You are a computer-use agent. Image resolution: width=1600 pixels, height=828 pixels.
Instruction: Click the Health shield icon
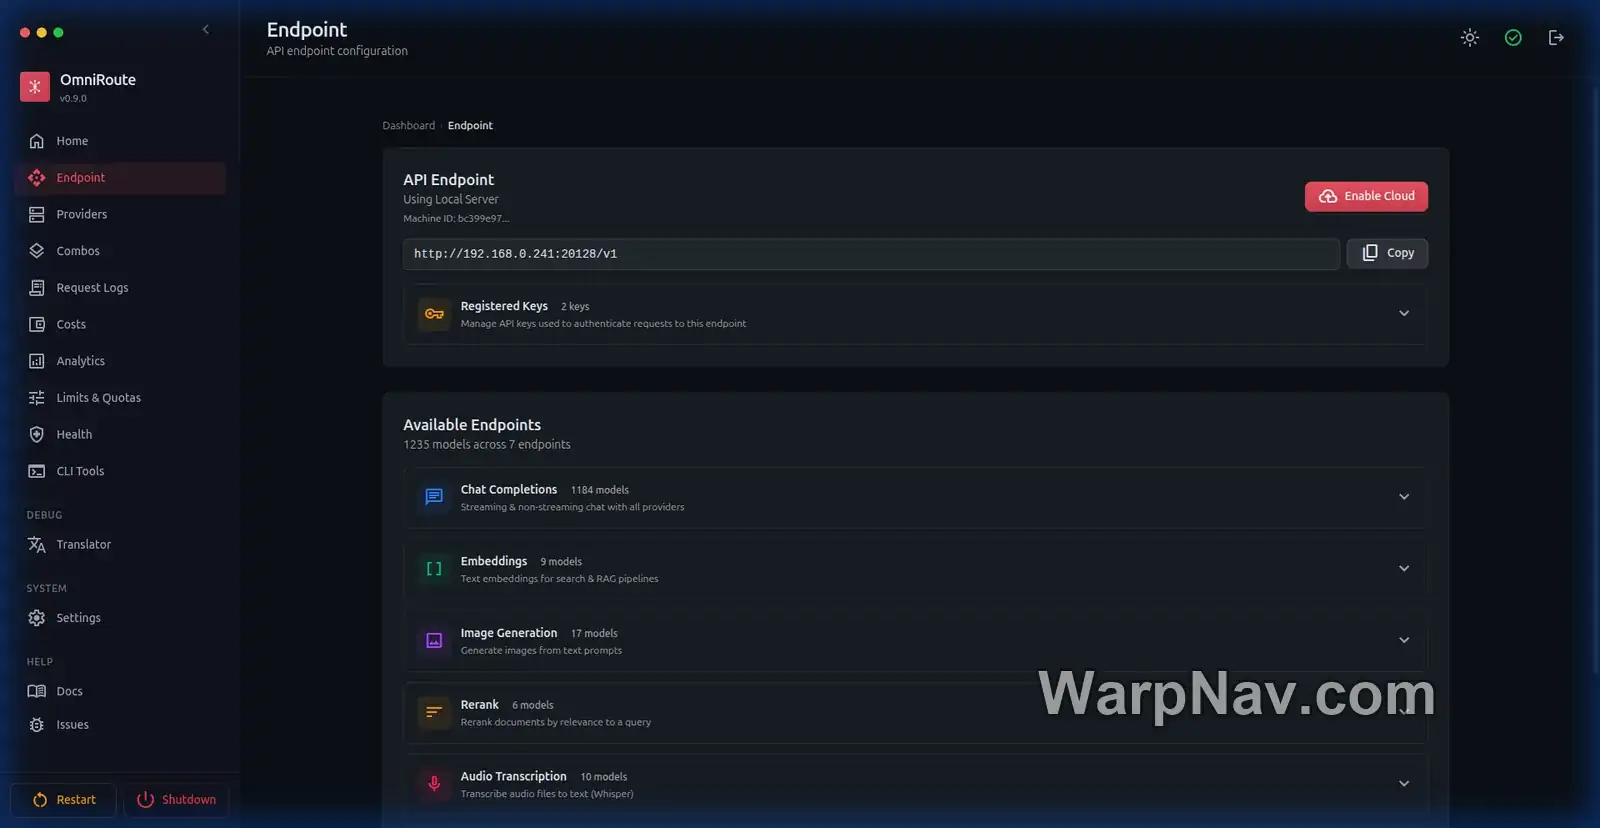[x=37, y=434]
